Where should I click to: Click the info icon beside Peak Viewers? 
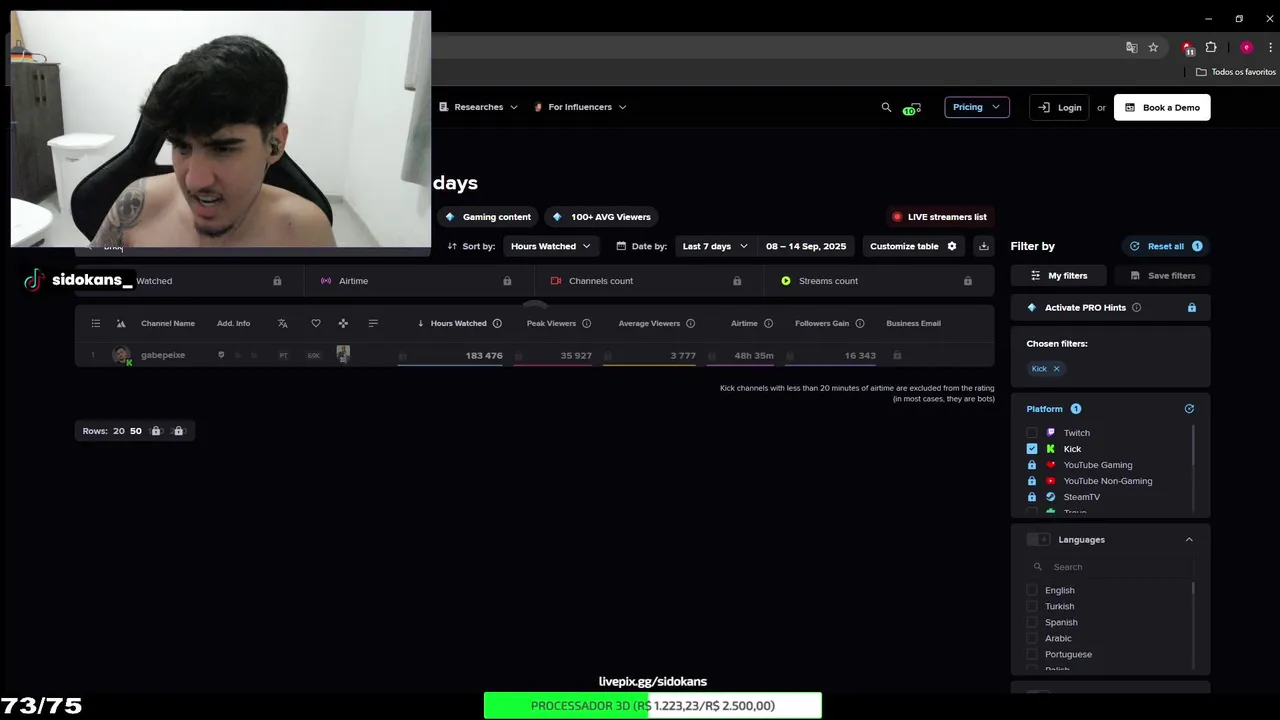point(586,323)
